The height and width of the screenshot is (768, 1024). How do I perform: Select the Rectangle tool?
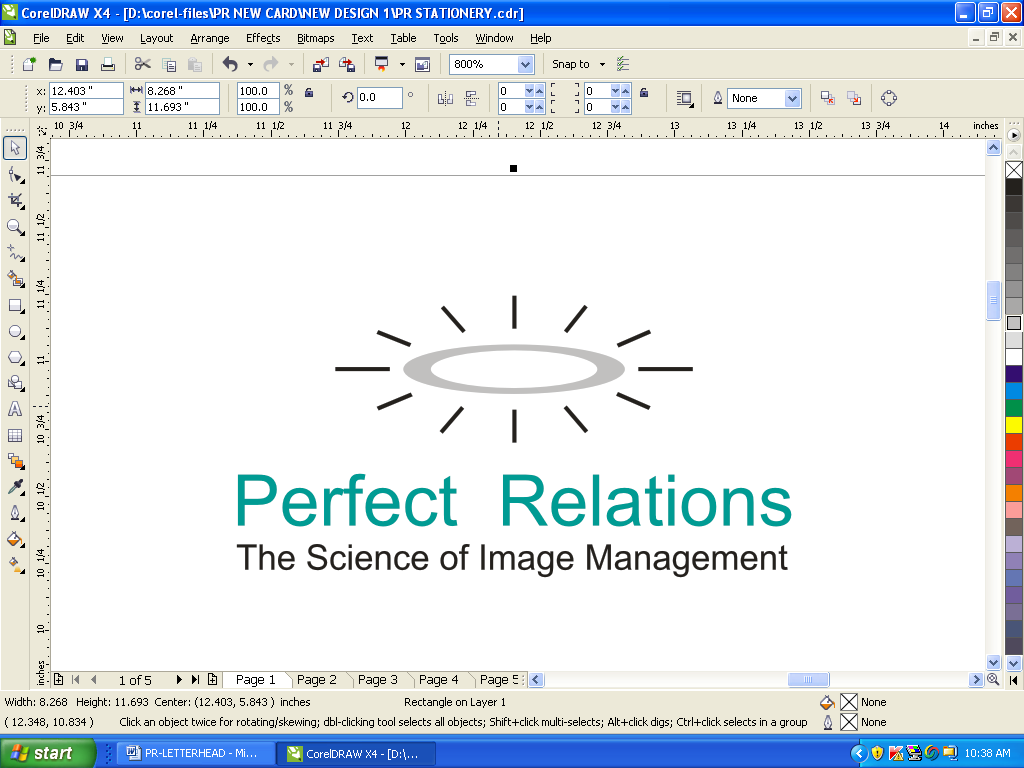pyautogui.click(x=15, y=306)
